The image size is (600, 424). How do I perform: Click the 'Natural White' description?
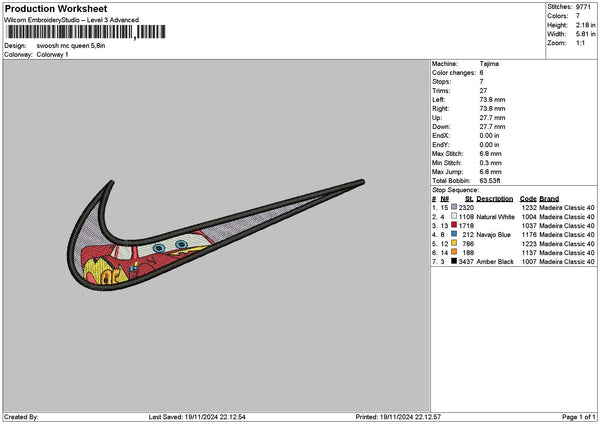[x=496, y=217]
